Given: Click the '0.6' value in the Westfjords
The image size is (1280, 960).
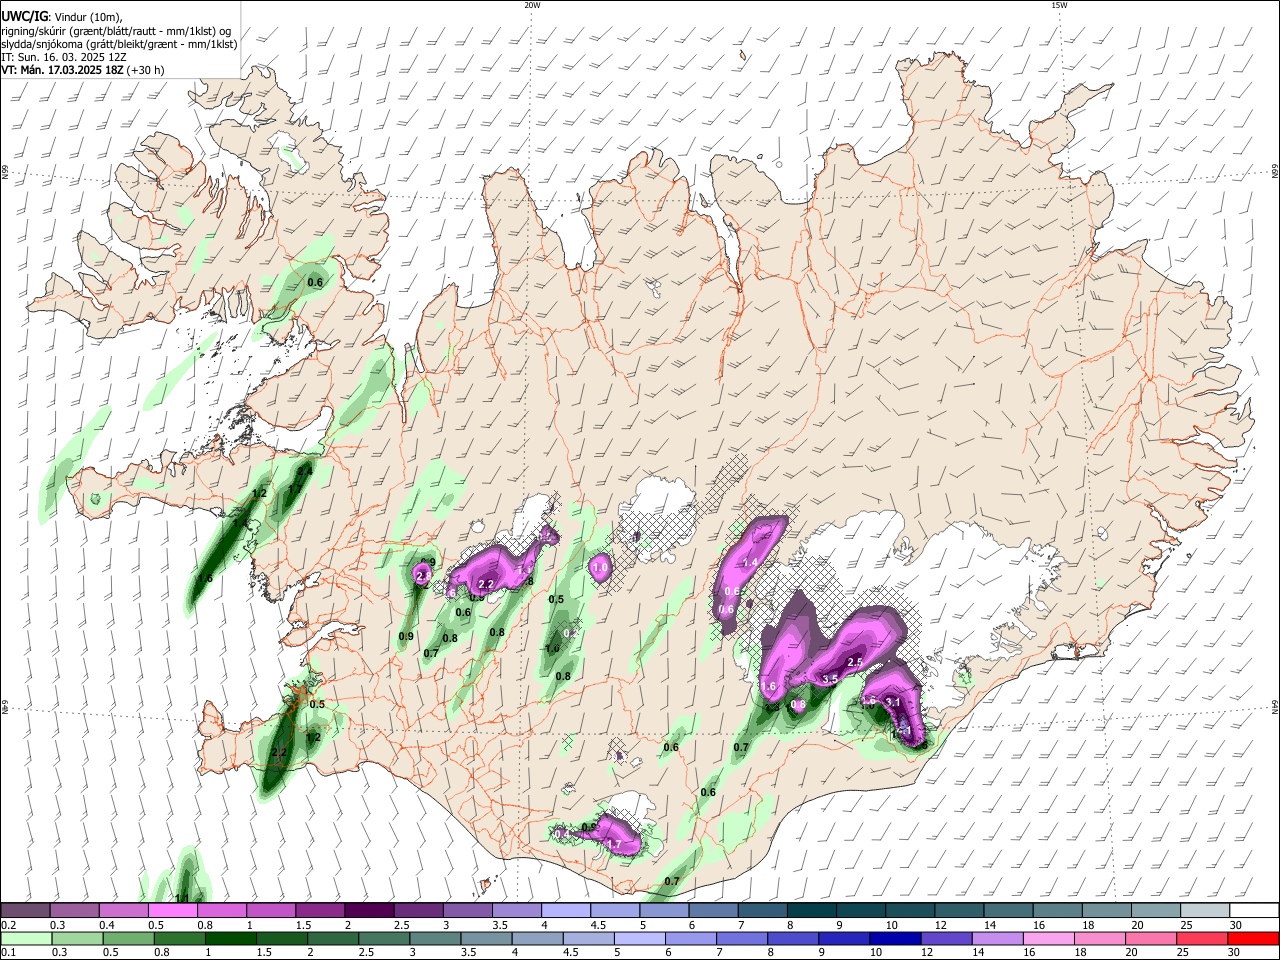Looking at the screenshot, I should (x=315, y=282).
